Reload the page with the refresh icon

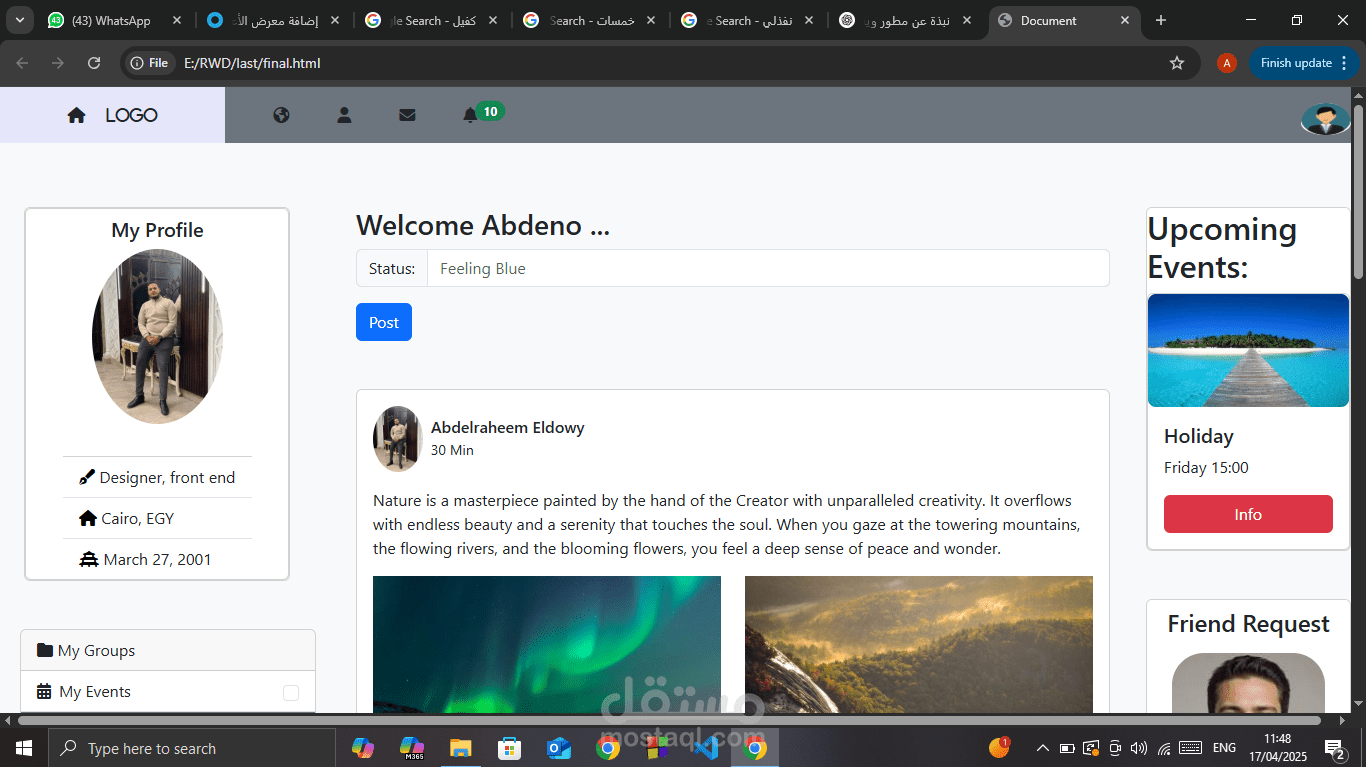pyautogui.click(x=94, y=63)
